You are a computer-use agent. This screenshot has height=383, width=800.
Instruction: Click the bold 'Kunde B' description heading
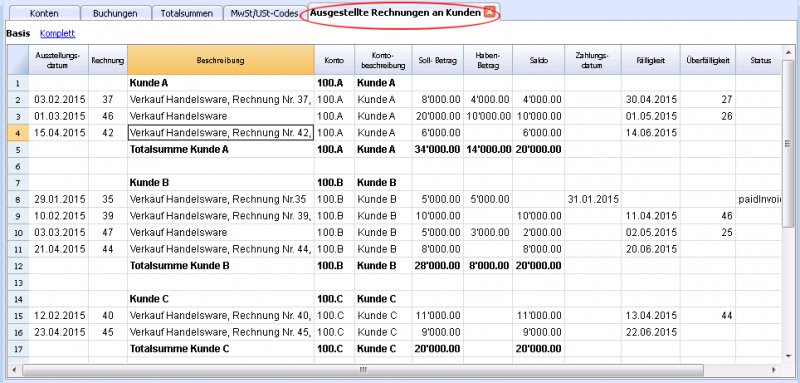click(x=220, y=183)
